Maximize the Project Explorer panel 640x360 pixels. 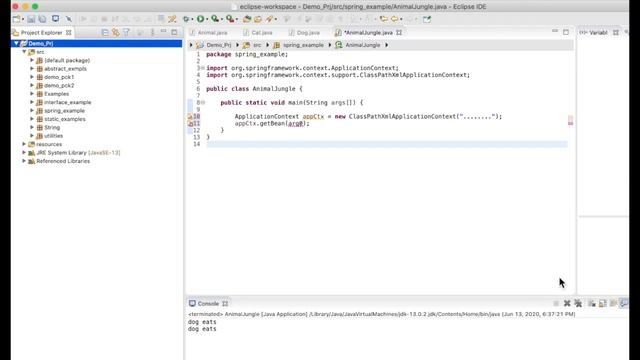(x=174, y=32)
